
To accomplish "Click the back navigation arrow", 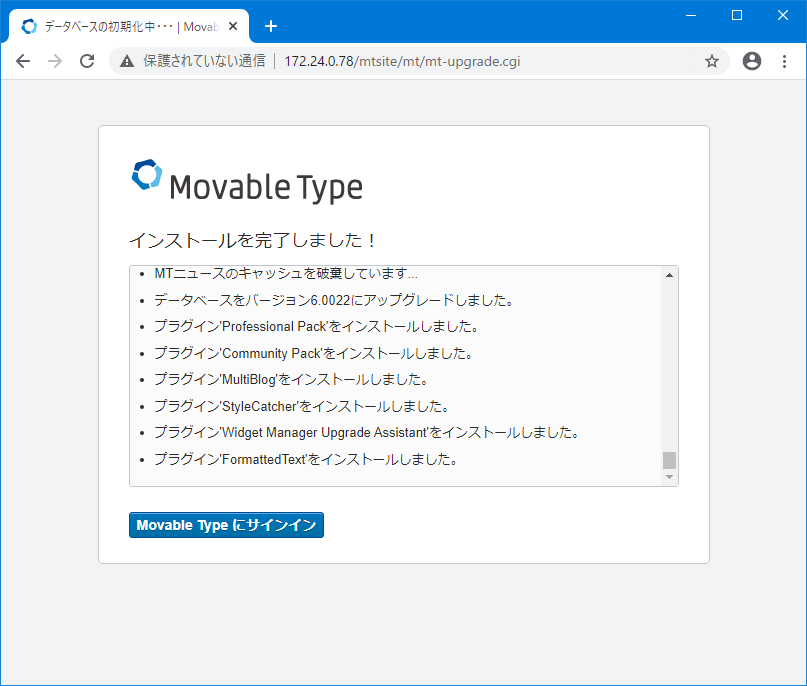I will [23, 61].
